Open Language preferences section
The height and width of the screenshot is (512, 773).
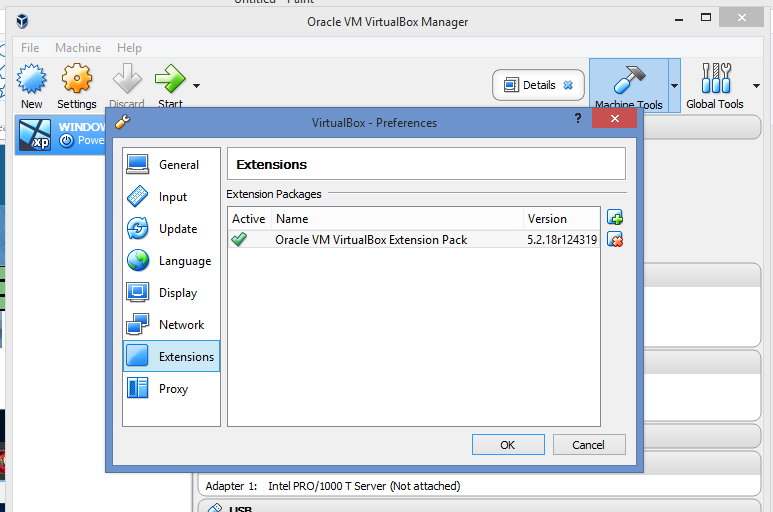(x=171, y=261)
